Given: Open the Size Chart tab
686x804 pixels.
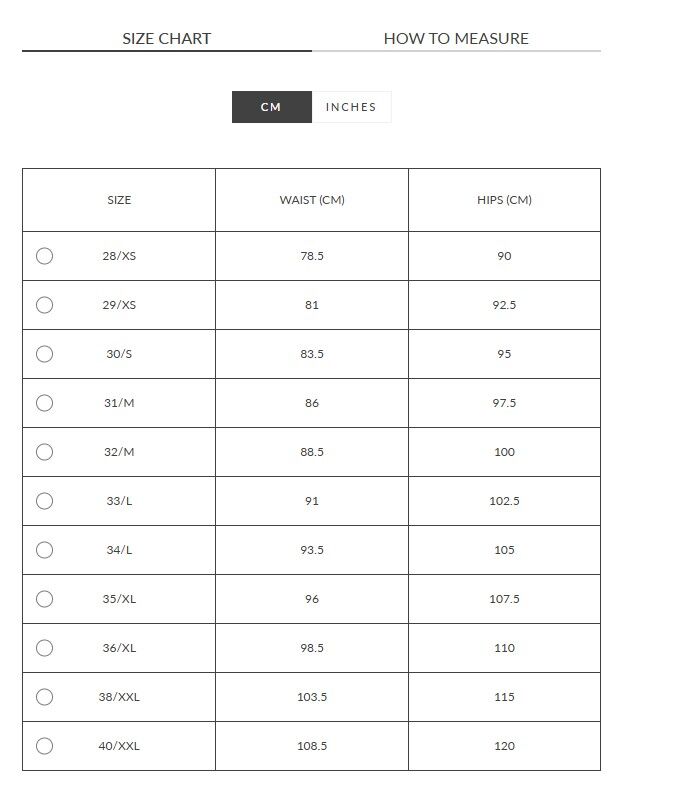Looking at the screenshot, I should click(167, 38).
